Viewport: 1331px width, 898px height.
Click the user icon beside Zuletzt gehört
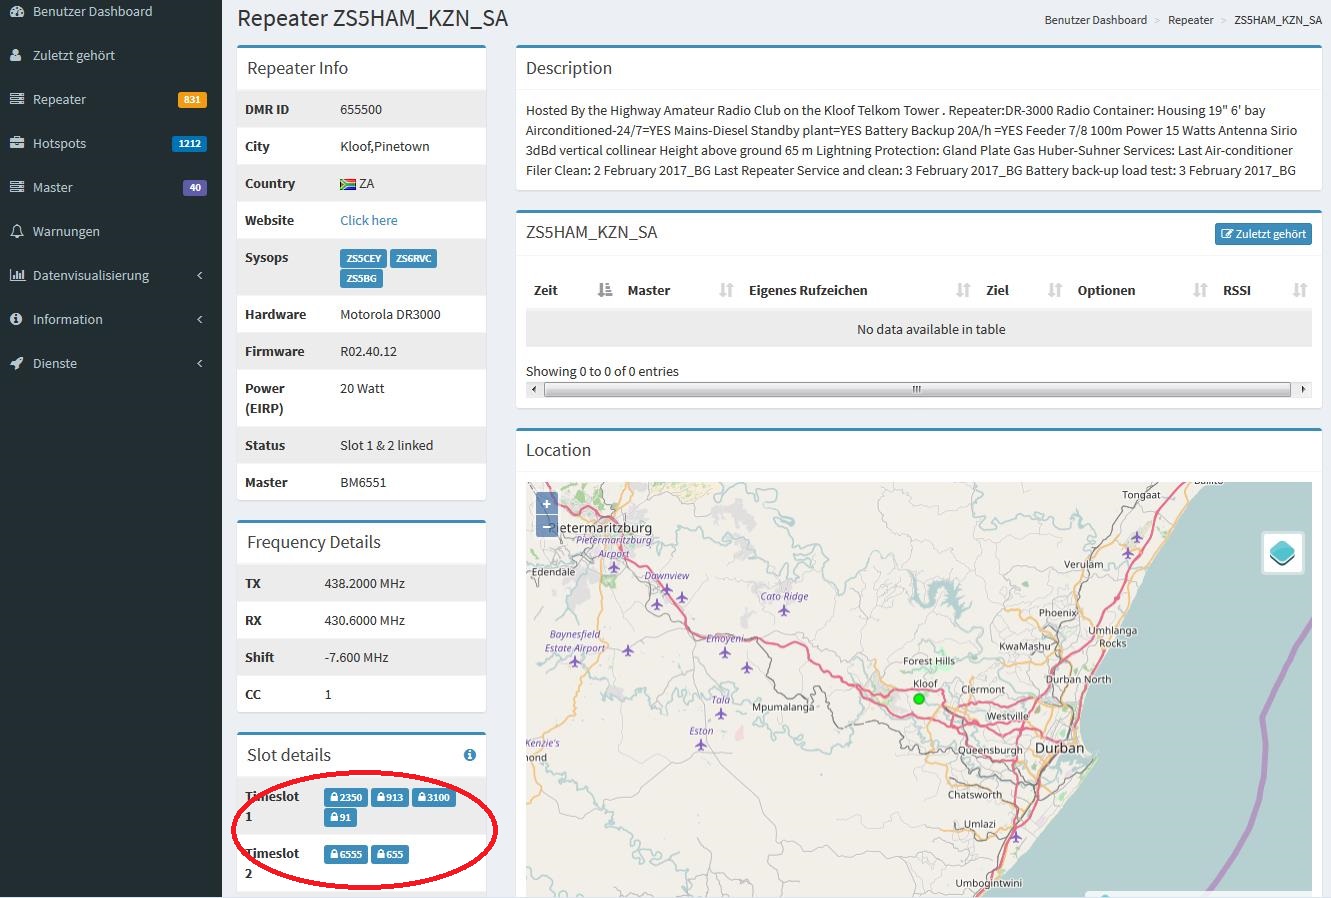(16, 55)
